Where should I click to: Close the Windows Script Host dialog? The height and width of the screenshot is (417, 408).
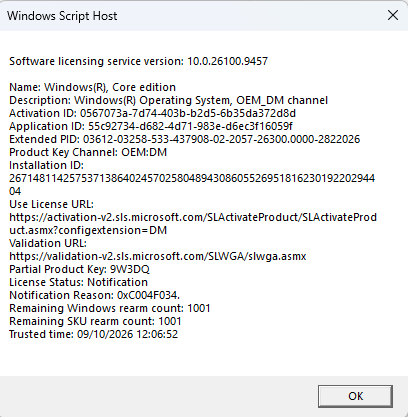[x=393, y=15]
